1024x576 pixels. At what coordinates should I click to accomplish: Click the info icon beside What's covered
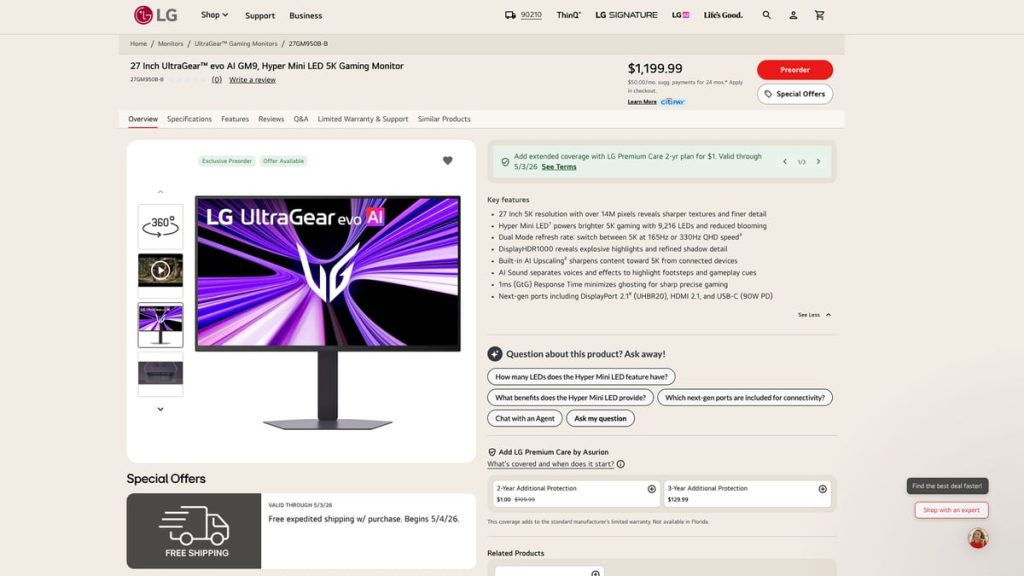pyautogui.click(x=620, y=464)
